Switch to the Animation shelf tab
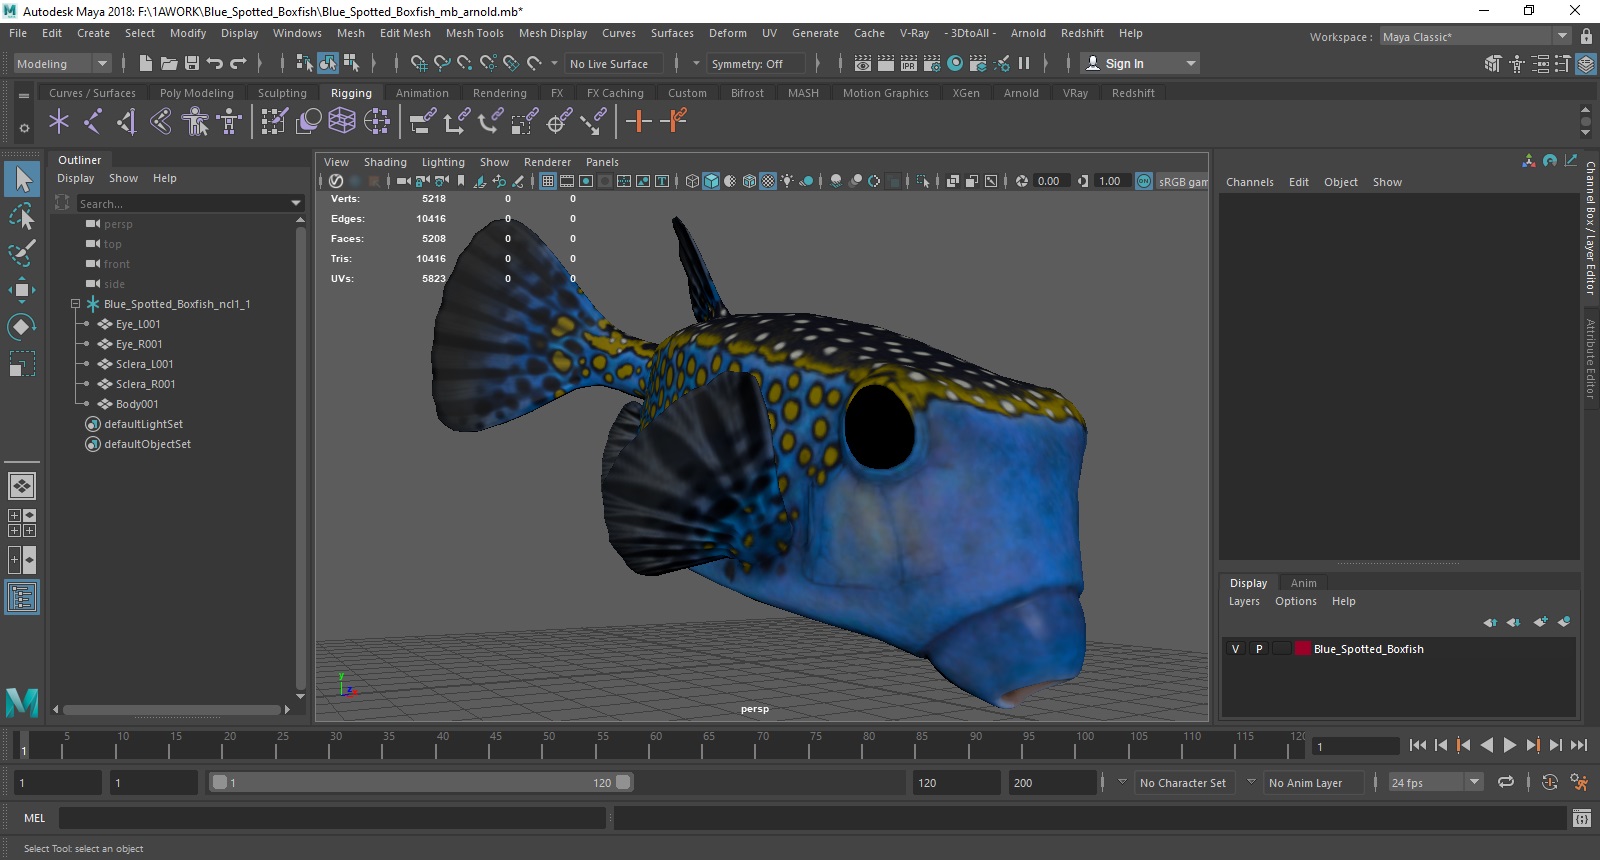The width and height of the screenshot is (1600, 860). [x=422, y=93]
